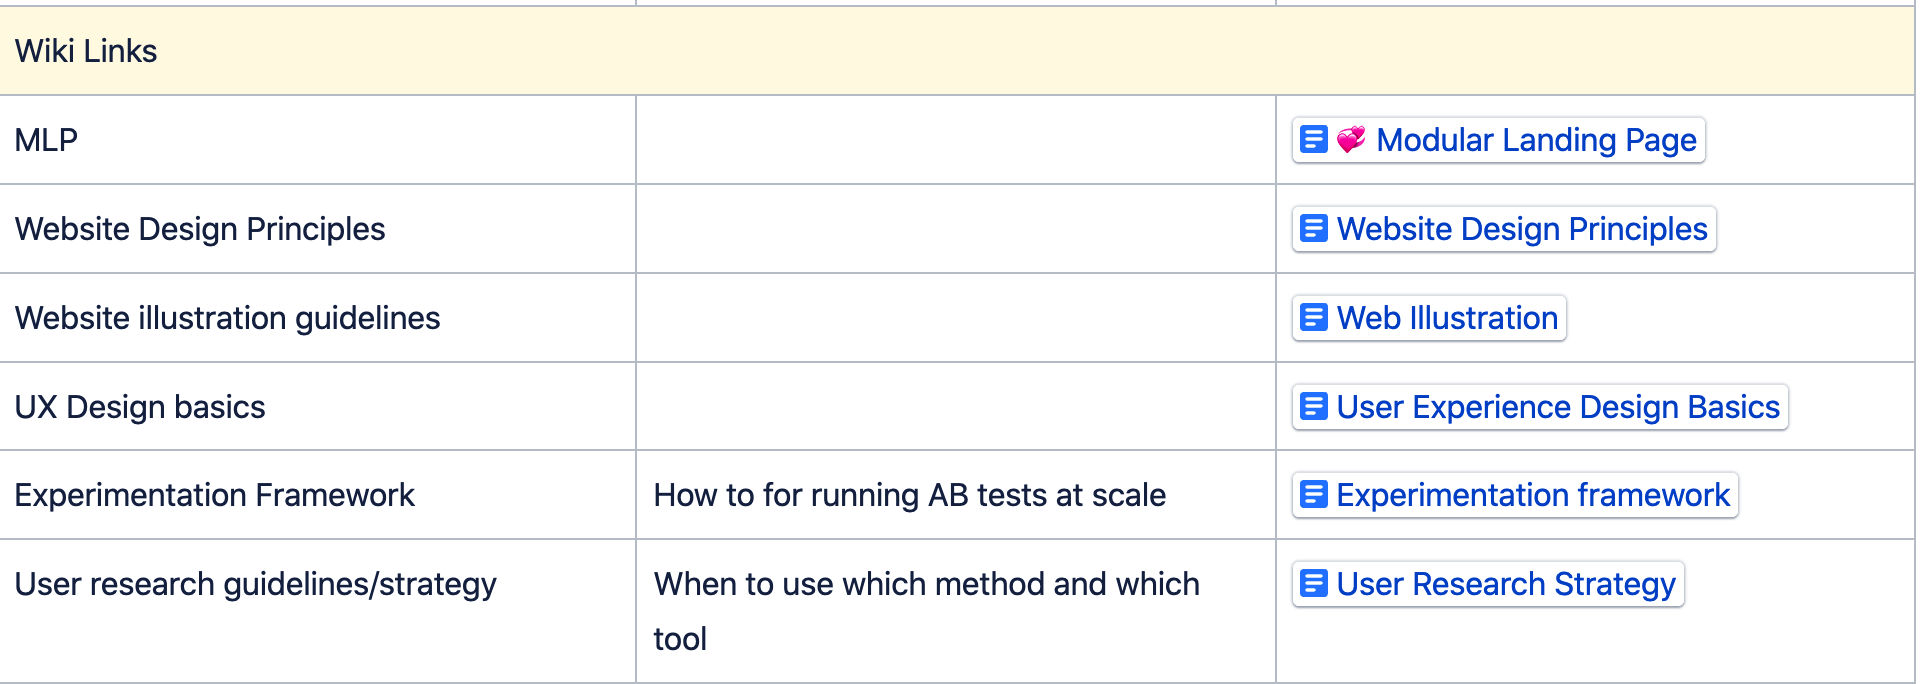Open the User Research Strategy link
1930x684 pixels.
[x=1506, y=584]
